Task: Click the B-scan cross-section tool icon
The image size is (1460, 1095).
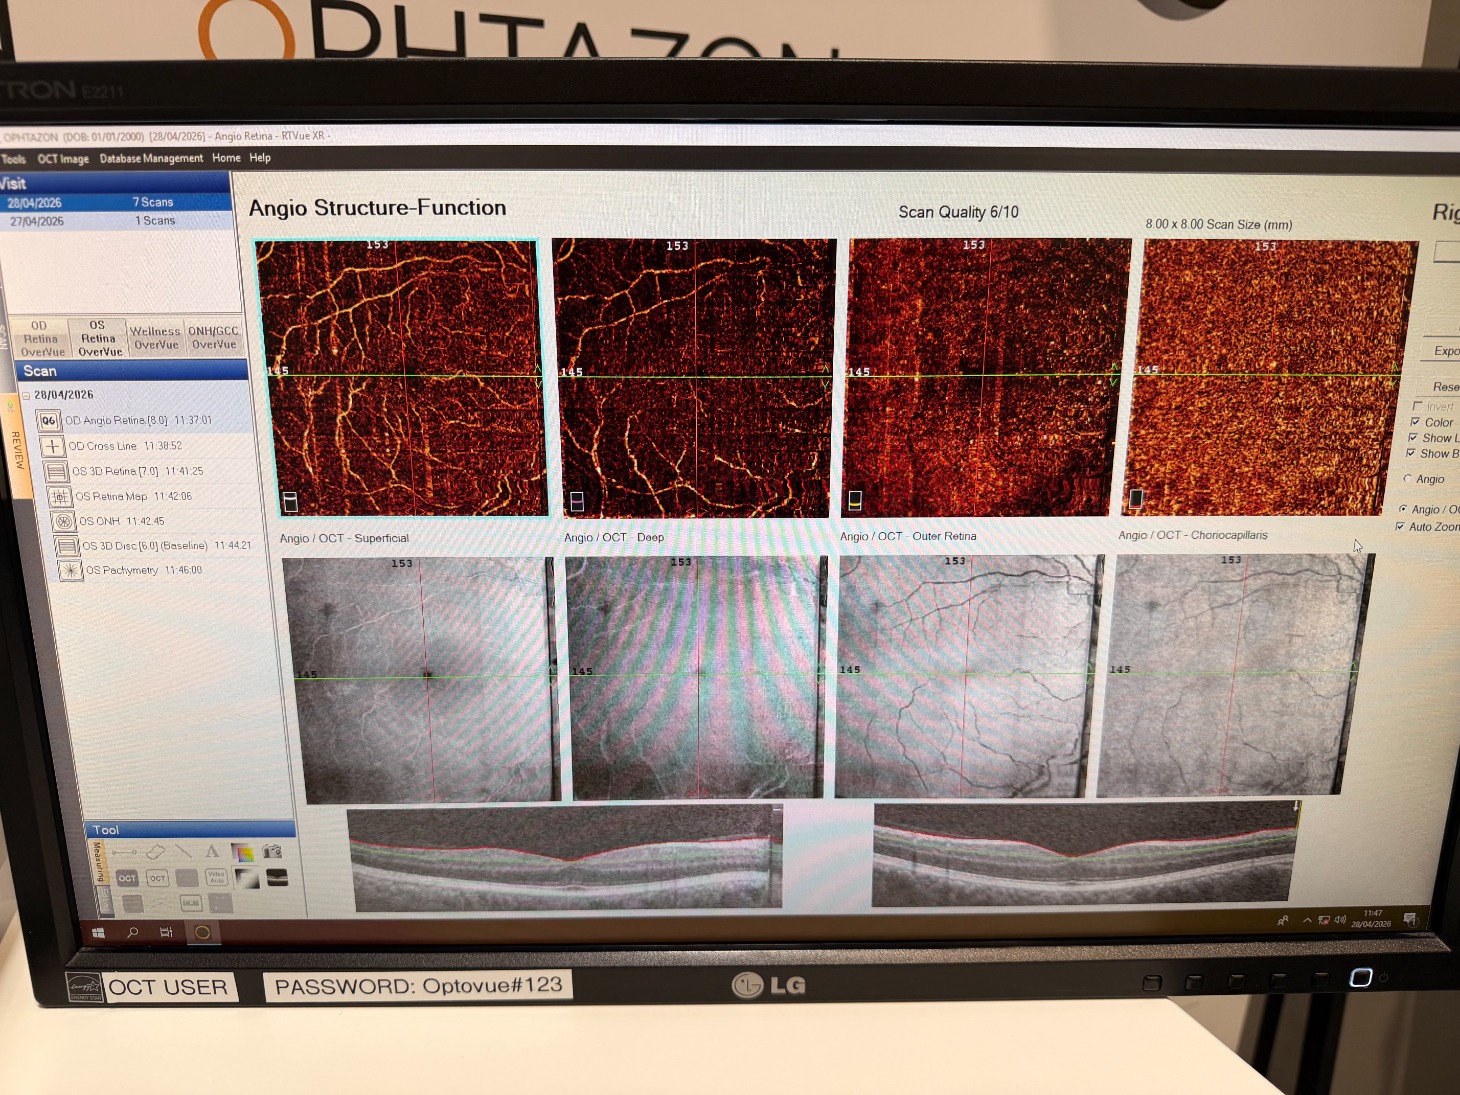Action: (278, 877)
